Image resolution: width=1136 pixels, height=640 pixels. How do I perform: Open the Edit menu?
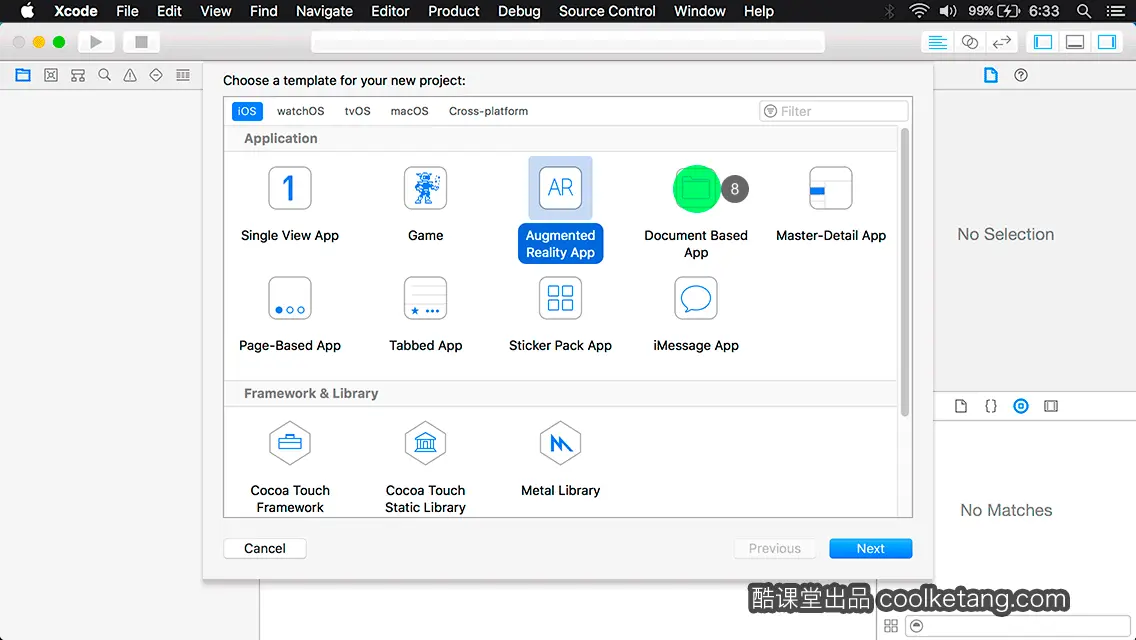pyautogui.click(x=169, y=11)
